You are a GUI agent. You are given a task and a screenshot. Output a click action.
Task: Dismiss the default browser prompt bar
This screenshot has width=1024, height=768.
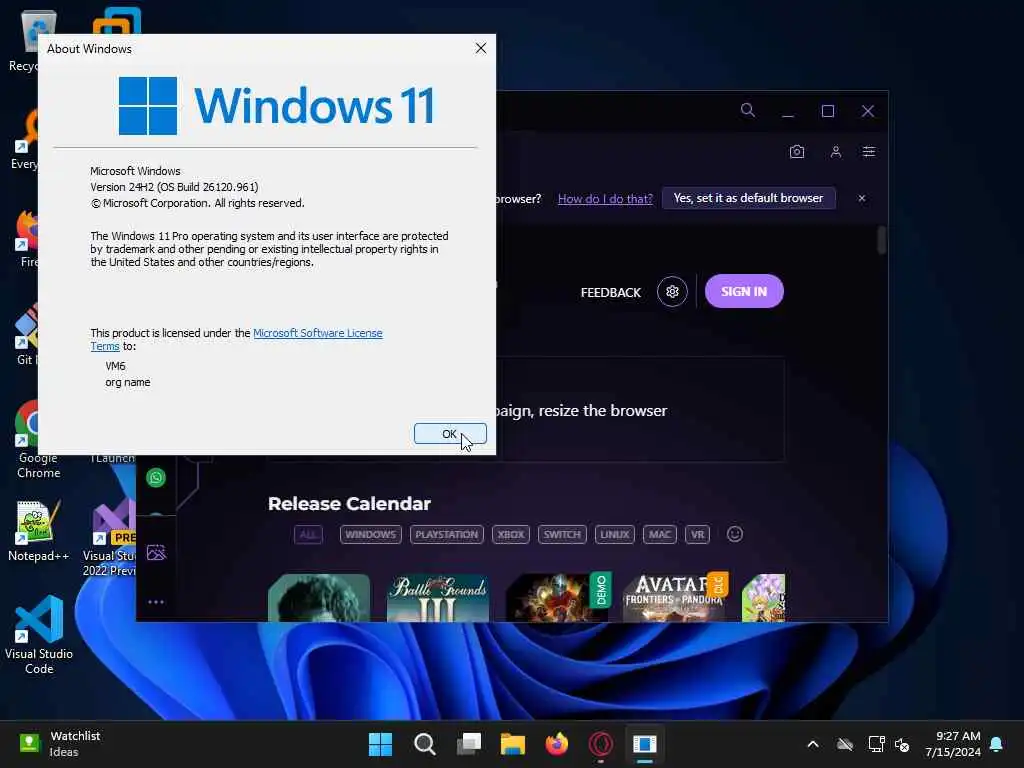862,198
